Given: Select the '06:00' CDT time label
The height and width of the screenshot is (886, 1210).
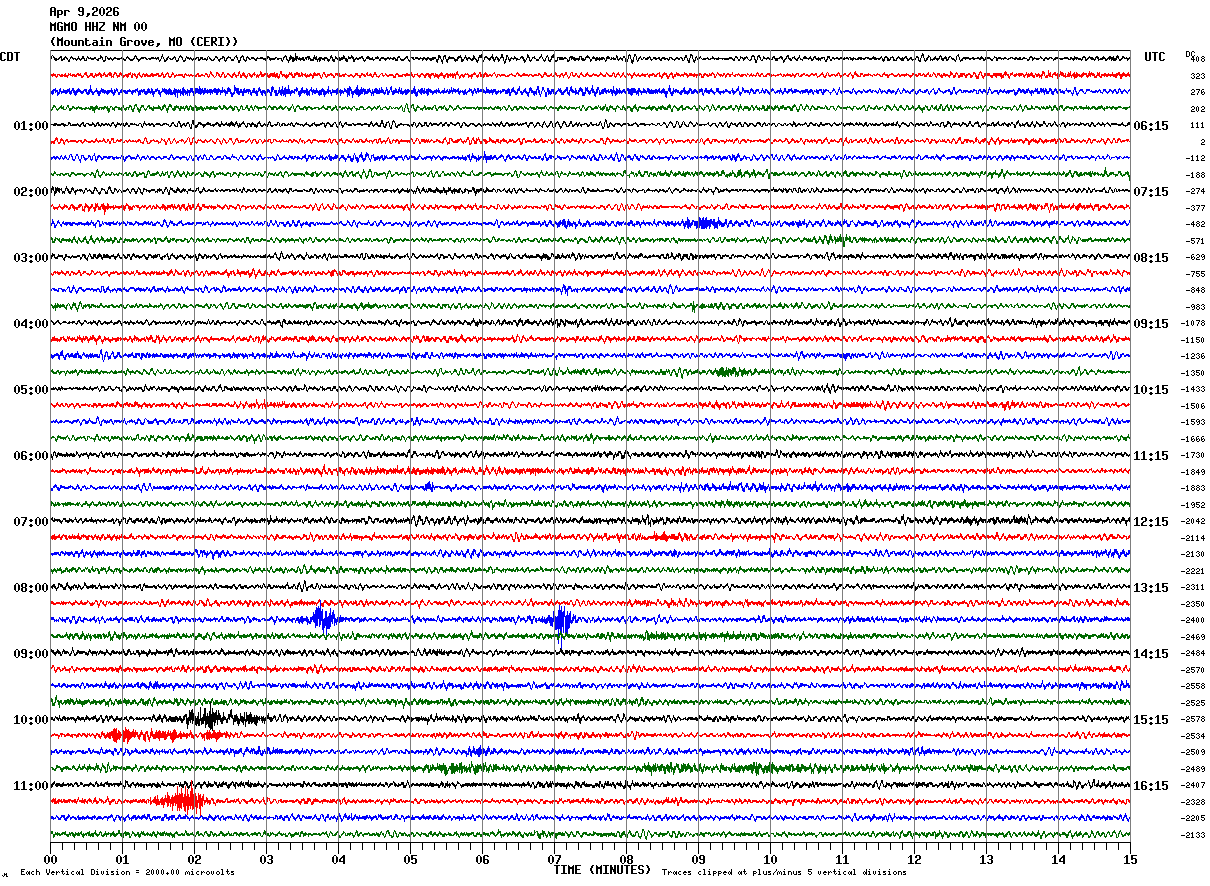Looking at the screenshot, I should click(x=31, y=456).
